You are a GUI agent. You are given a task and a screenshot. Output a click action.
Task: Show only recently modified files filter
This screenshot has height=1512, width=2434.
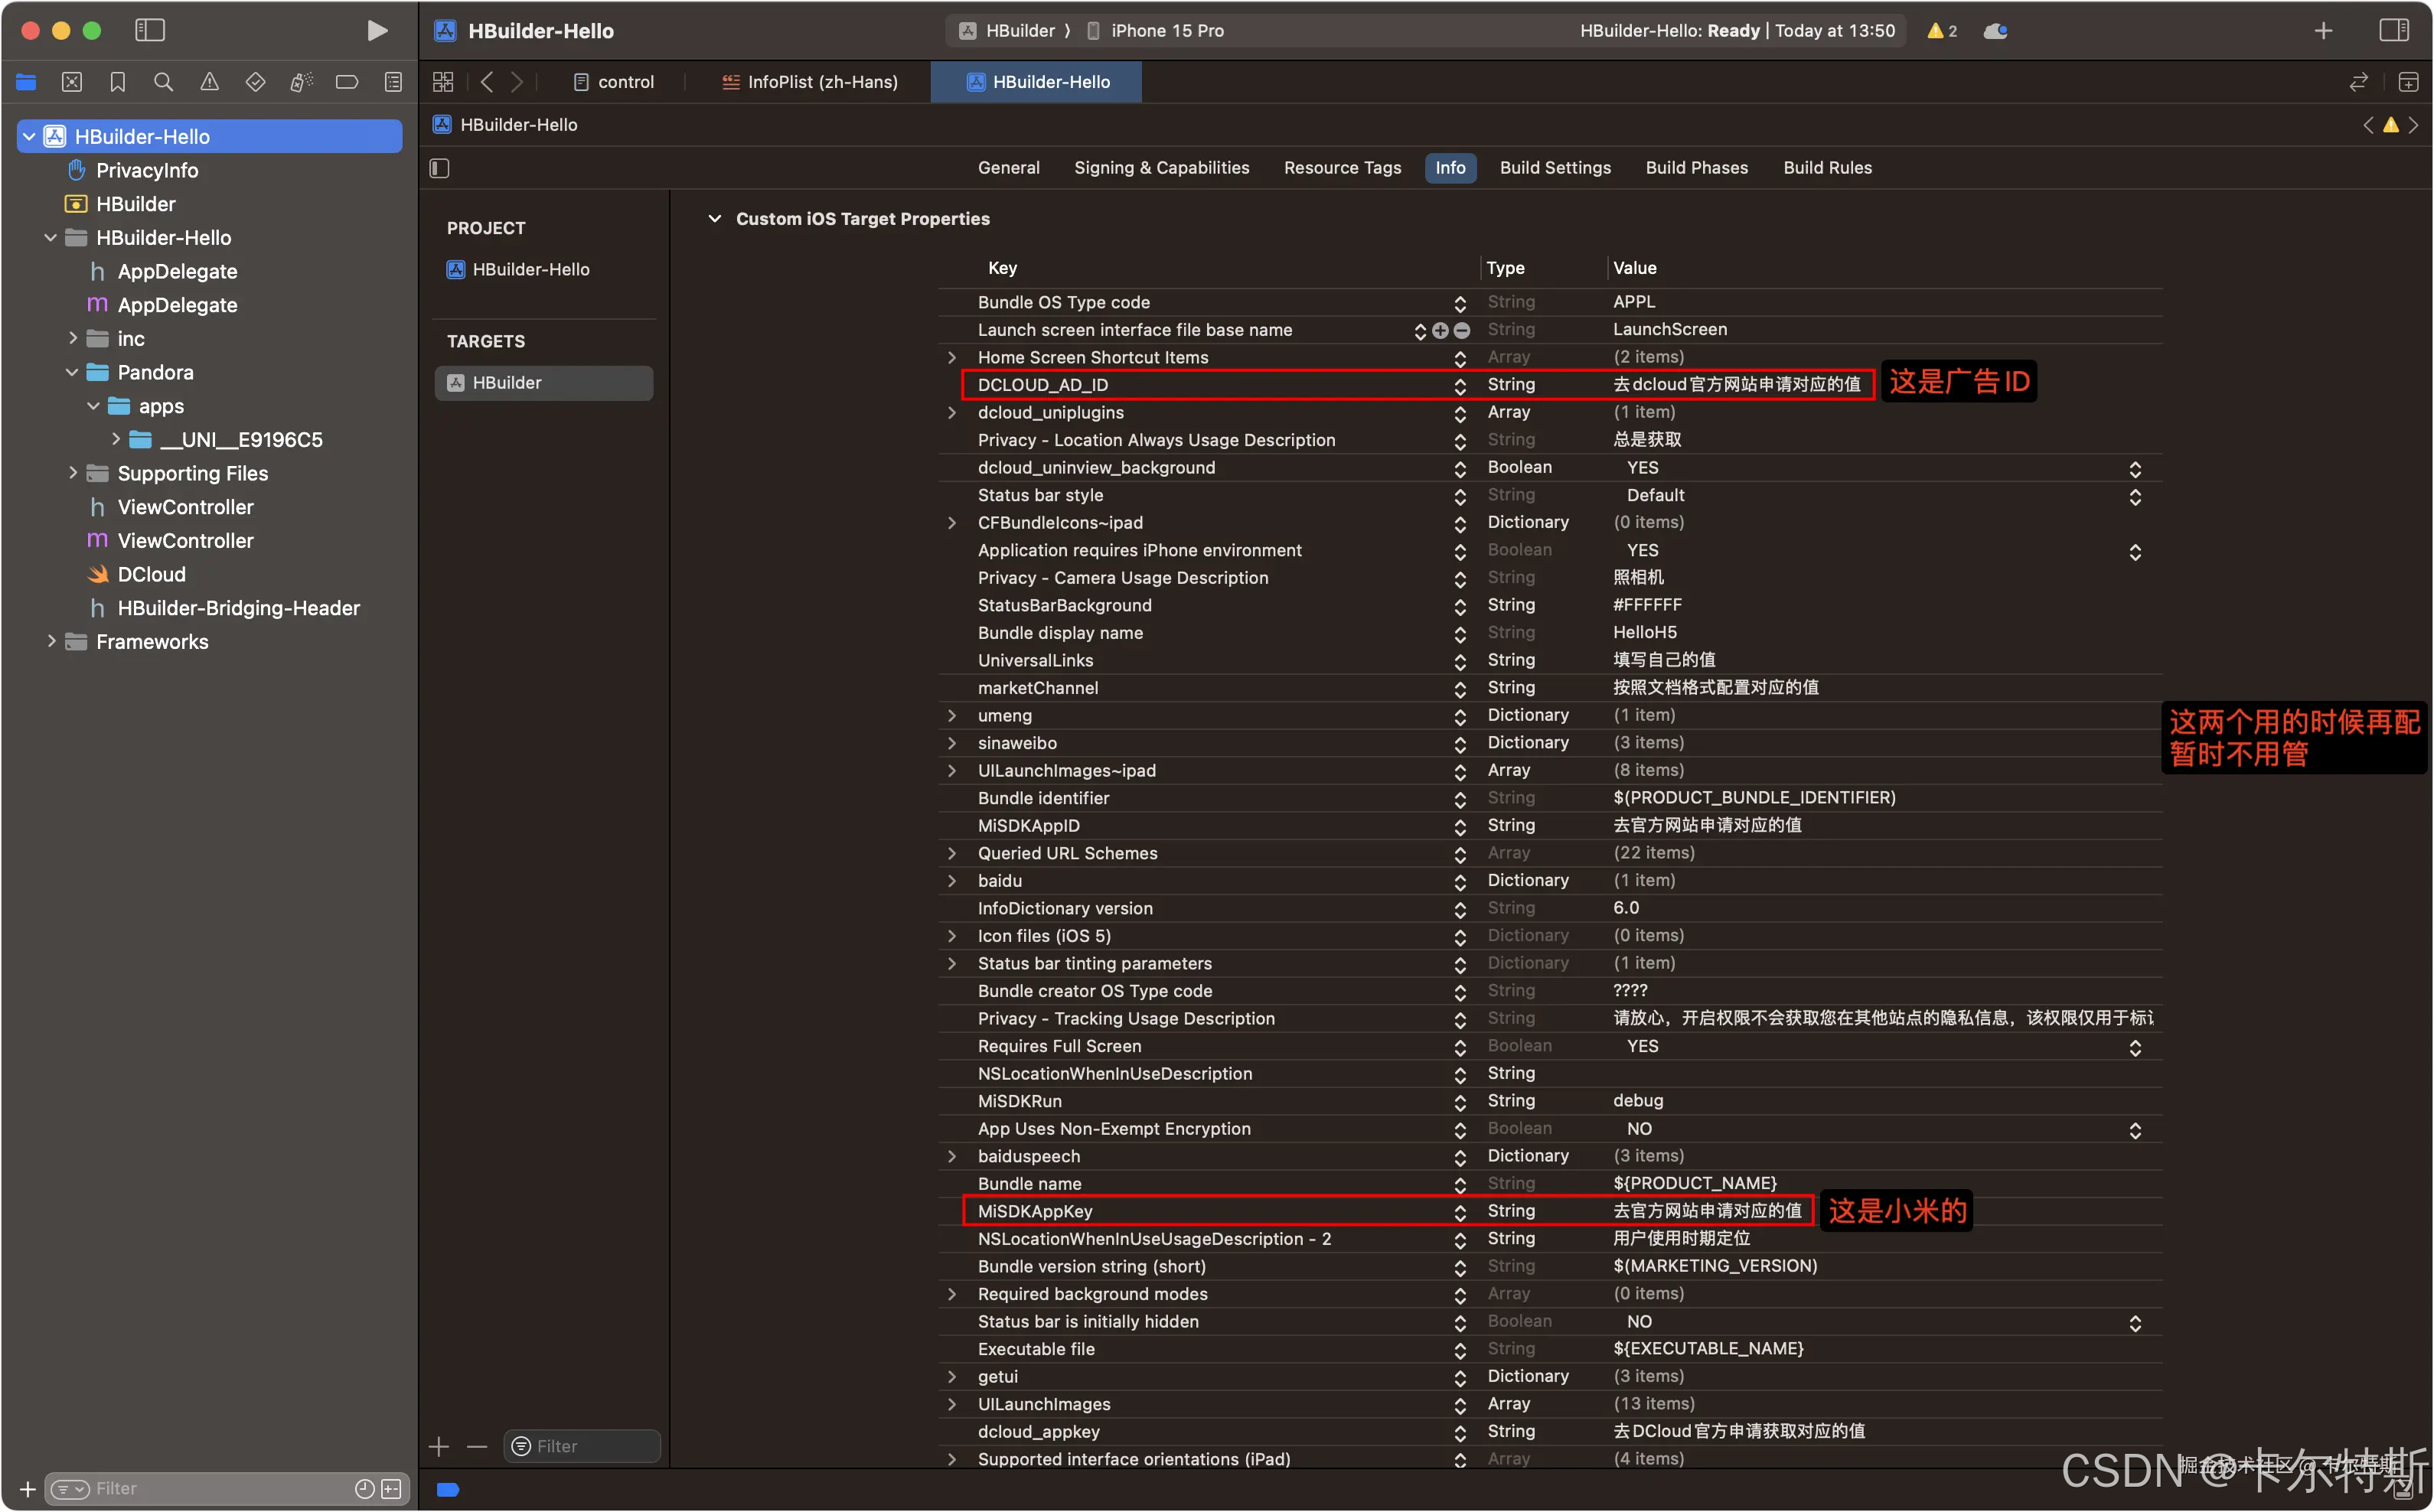(x=365, y=1489)
